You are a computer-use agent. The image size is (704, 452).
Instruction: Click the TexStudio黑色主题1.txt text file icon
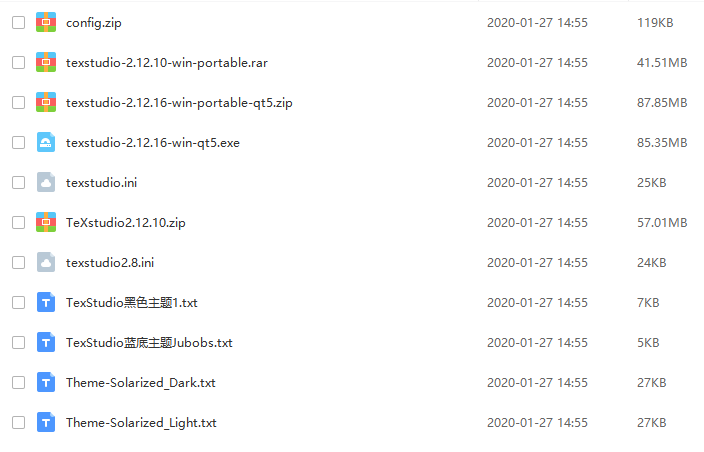pyautogui.click(x=46, y=302)
